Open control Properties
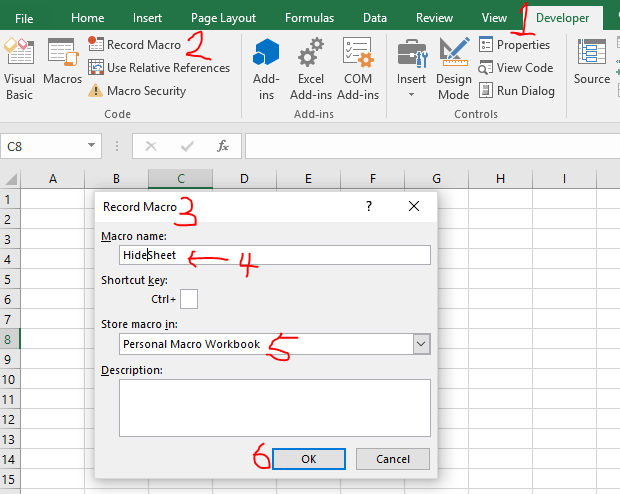The image size is (620, 494). click(x=514, y=45)
